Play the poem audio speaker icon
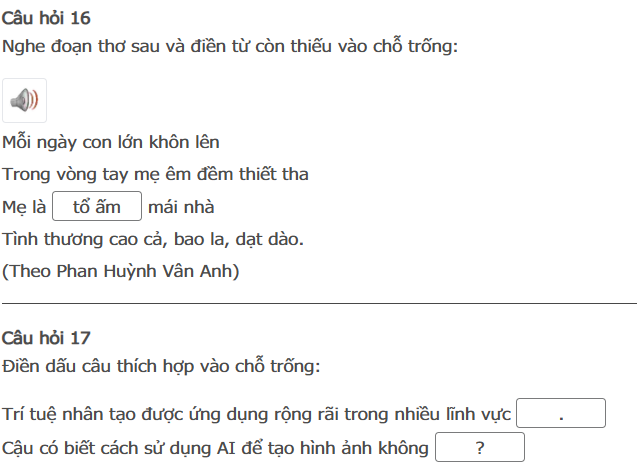637x471 pixels. pyautogui.click(x=24, y=100)
